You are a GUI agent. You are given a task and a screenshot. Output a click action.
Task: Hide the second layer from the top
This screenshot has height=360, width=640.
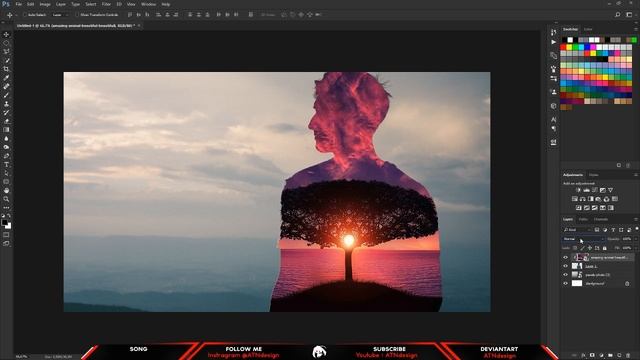[x=565, y=266]
